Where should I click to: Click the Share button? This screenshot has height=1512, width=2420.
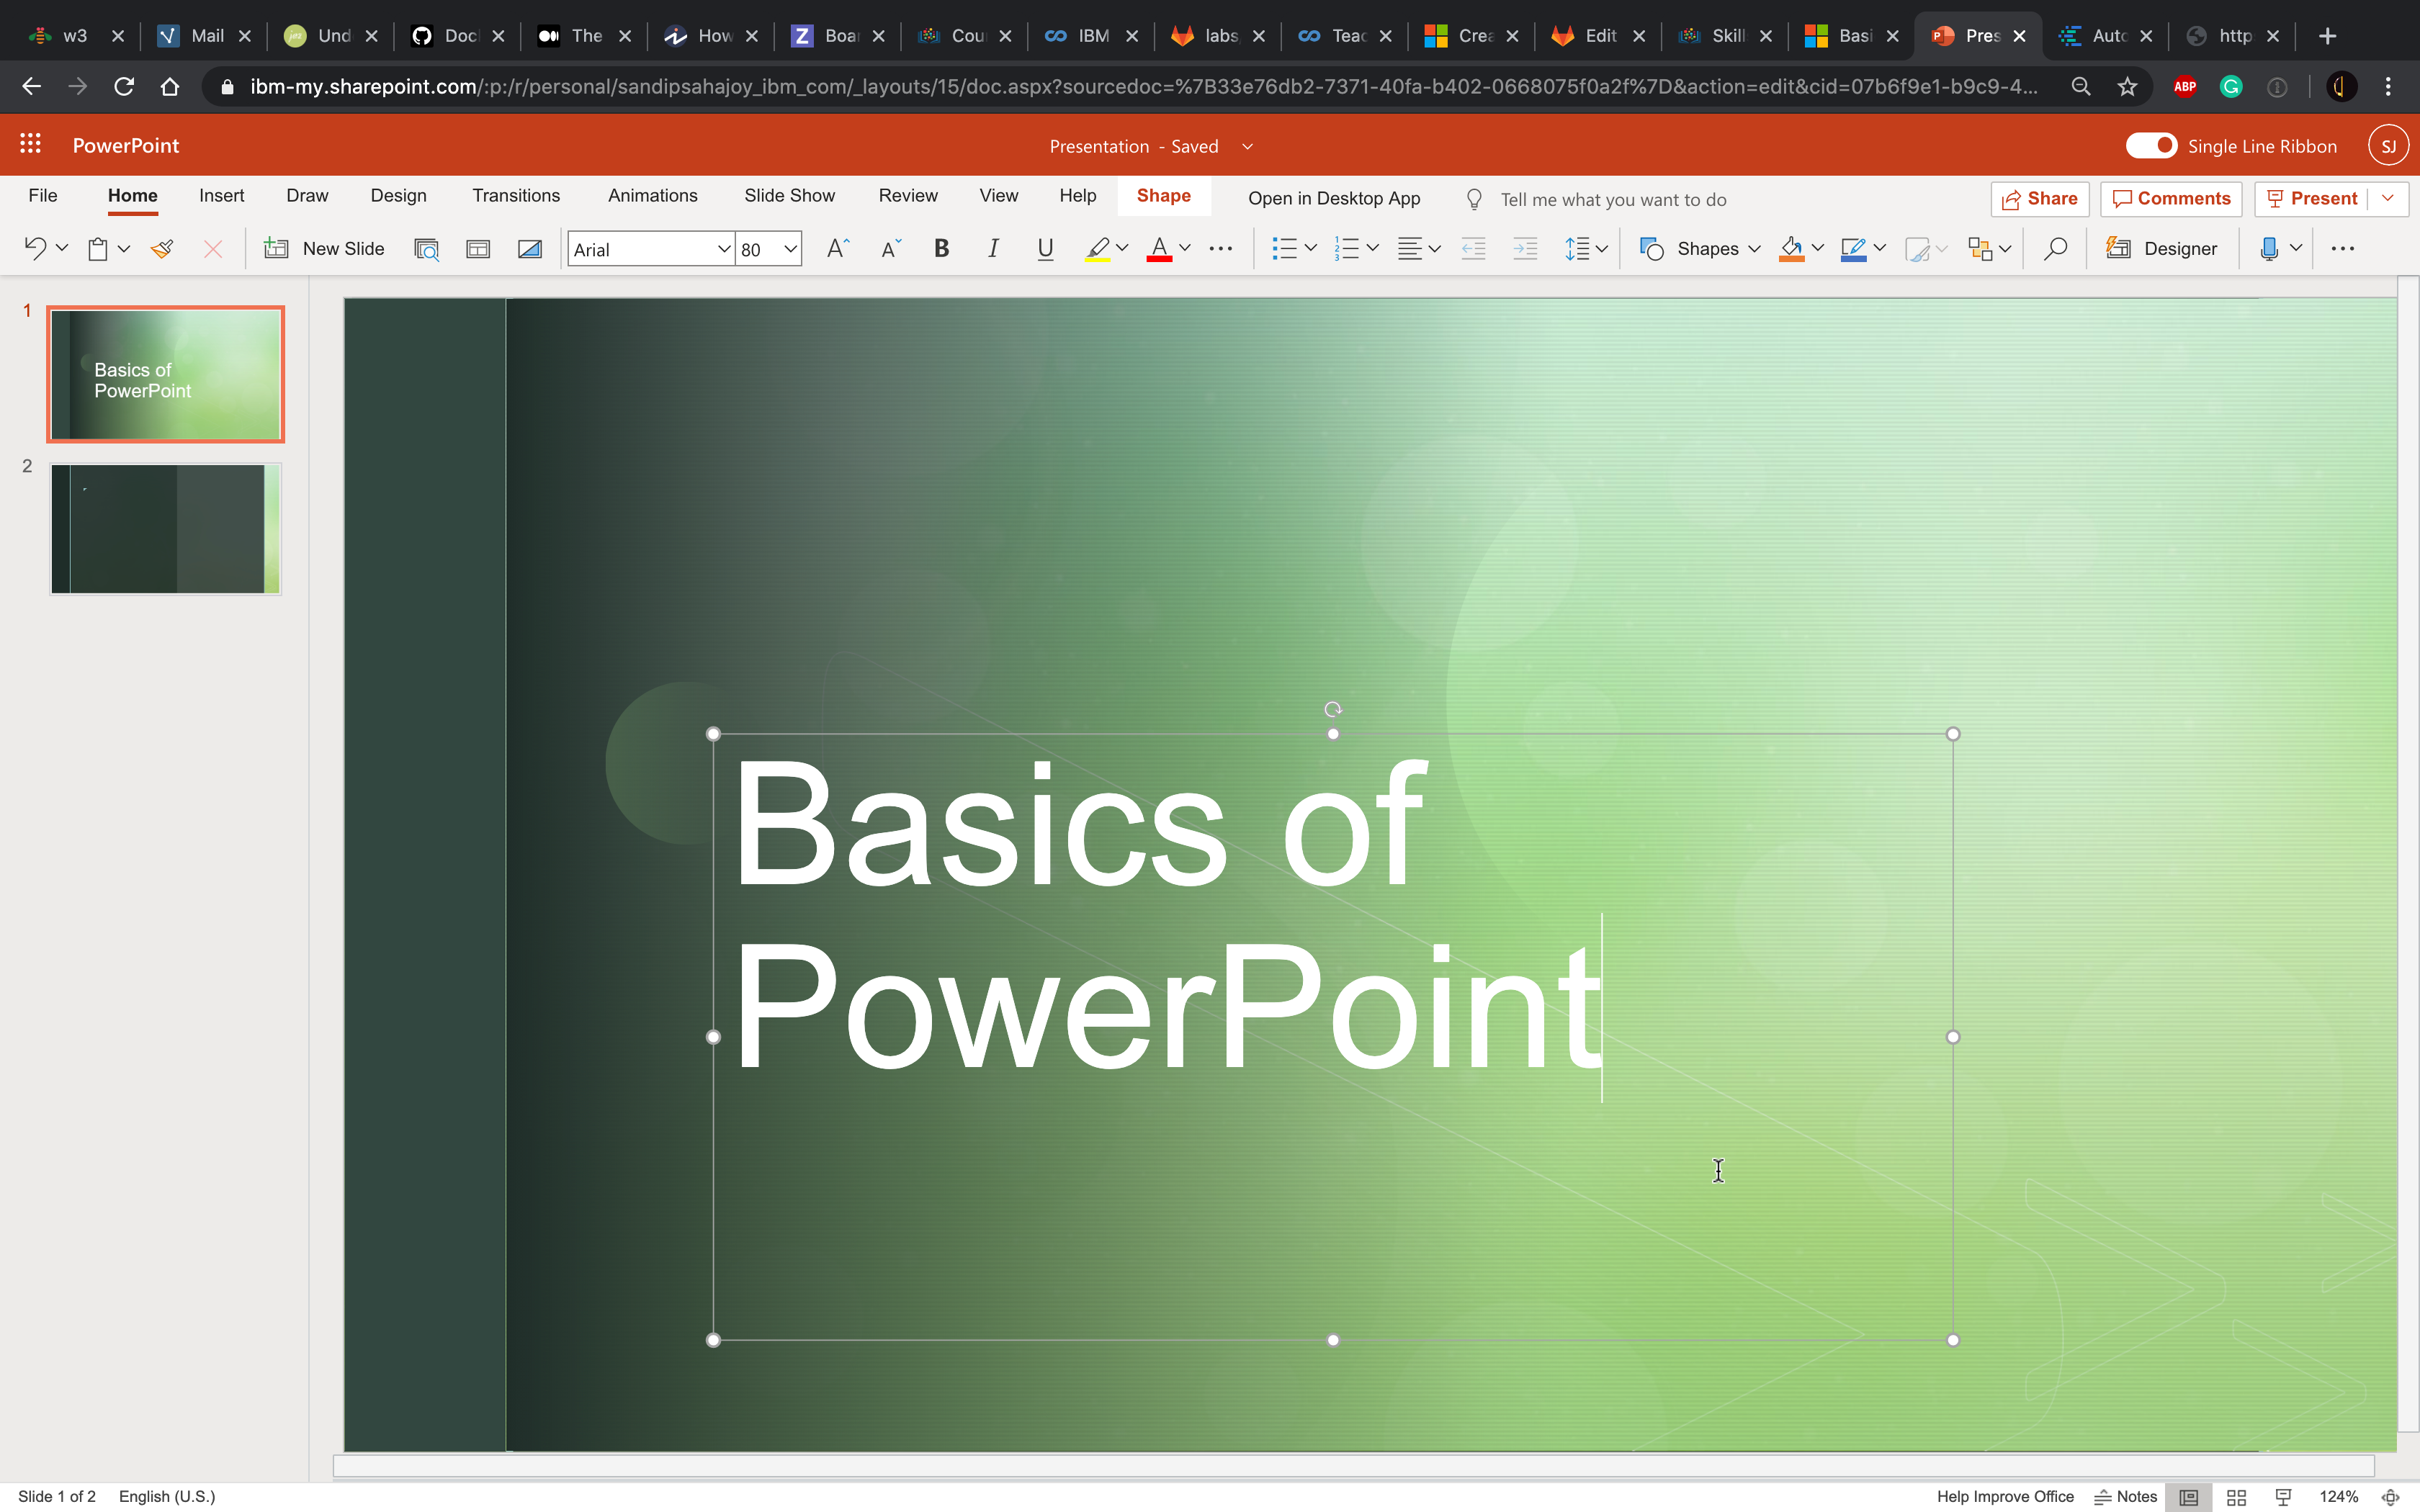click(2039, 199)
